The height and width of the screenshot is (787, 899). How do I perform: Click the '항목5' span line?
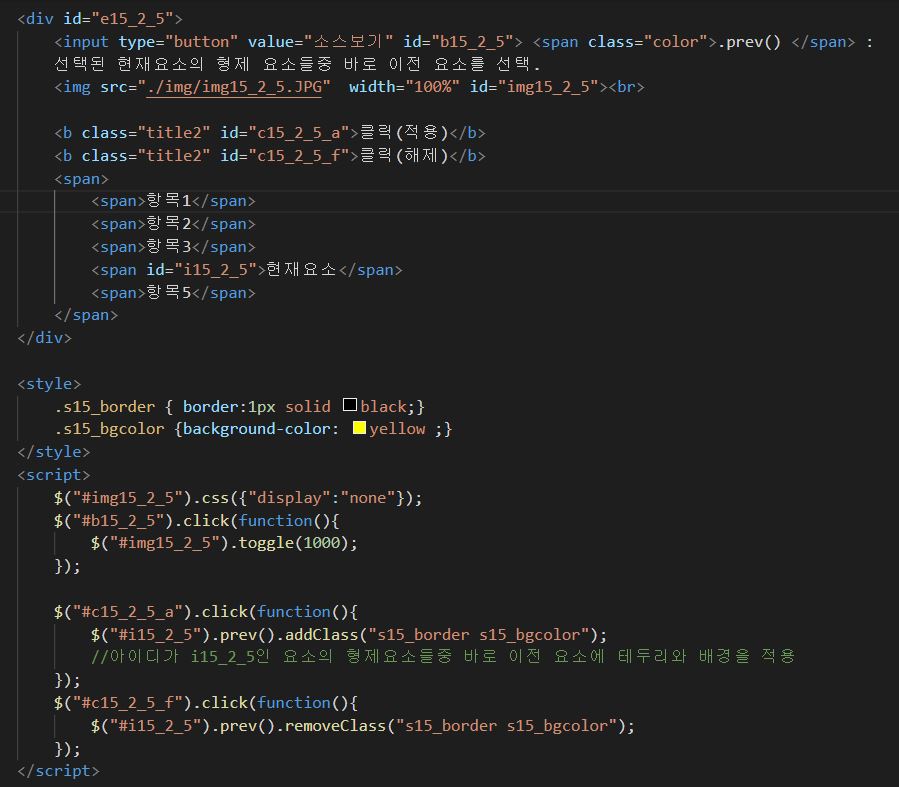point(173,293)
